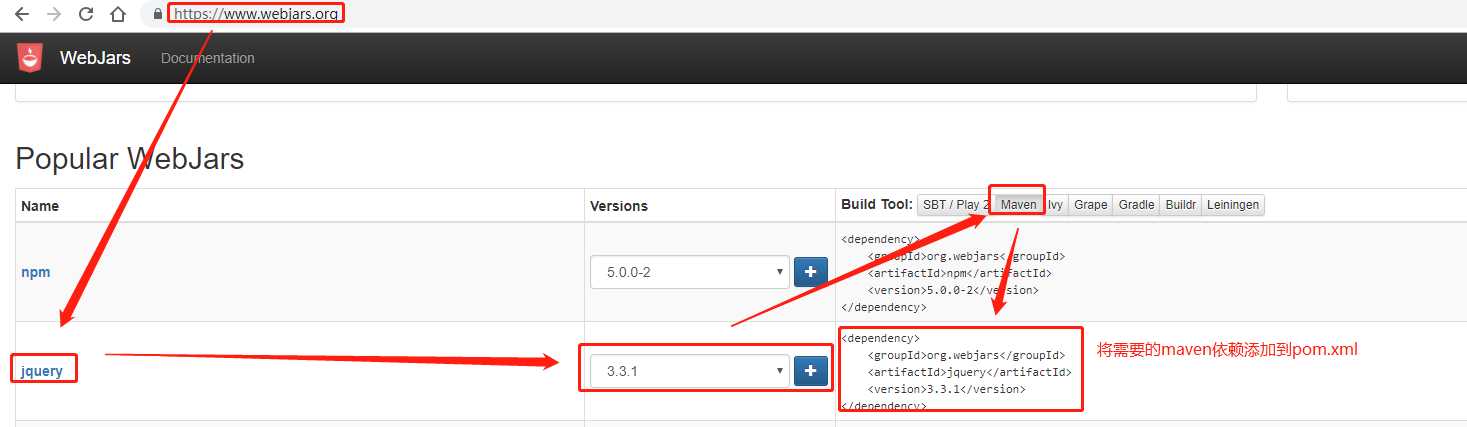
Task: Click the Versions column header
Action: (x=619, y=206)
